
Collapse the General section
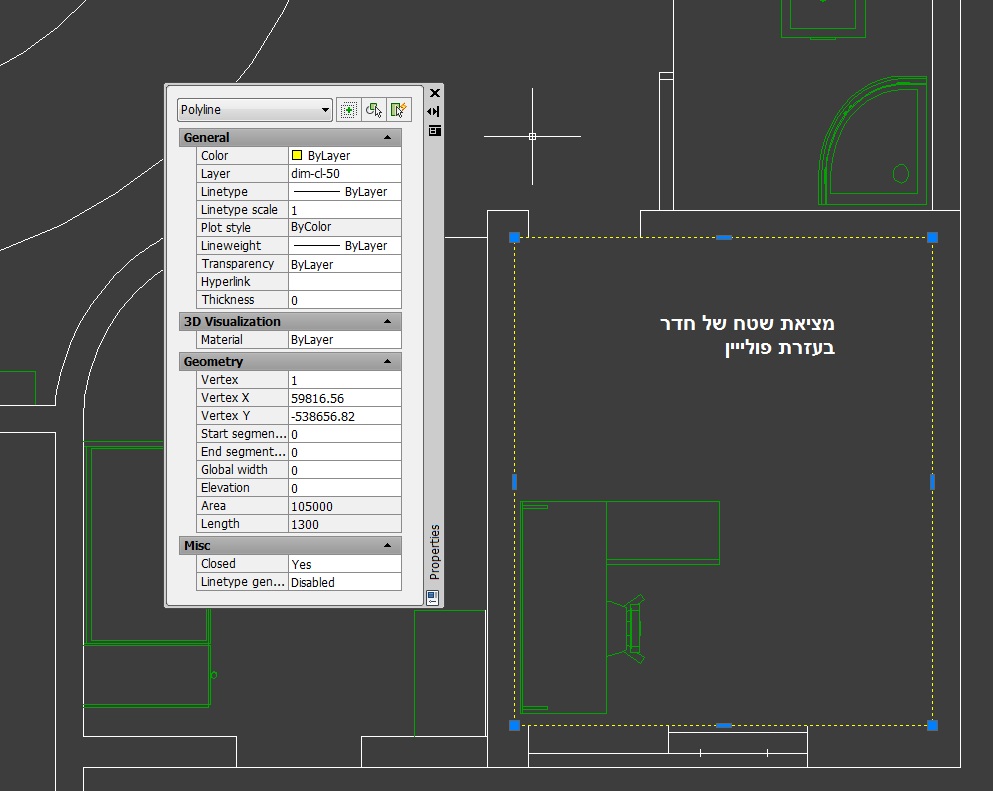click(387, 138)
